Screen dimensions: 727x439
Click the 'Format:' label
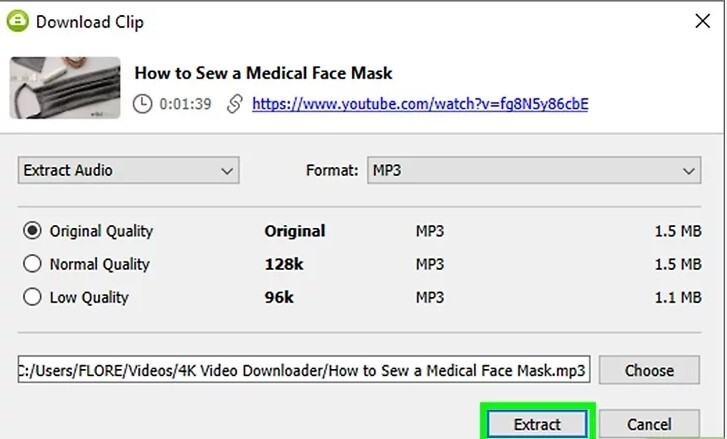(x=332, y=171)
